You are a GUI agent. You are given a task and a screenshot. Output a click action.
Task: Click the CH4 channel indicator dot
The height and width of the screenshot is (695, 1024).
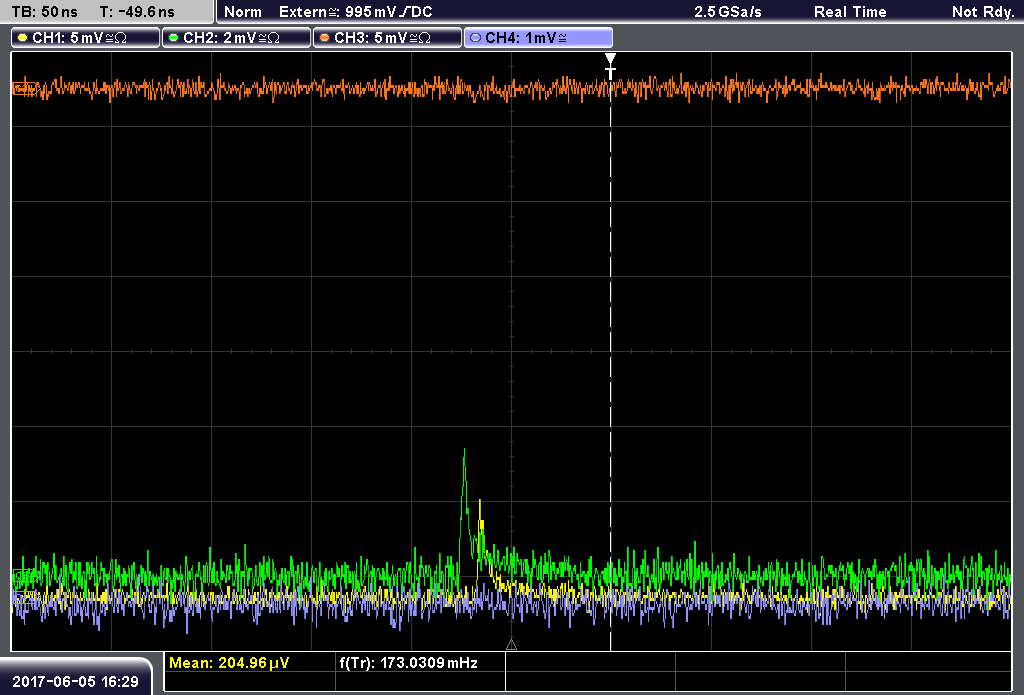click(x=475, y=38)
